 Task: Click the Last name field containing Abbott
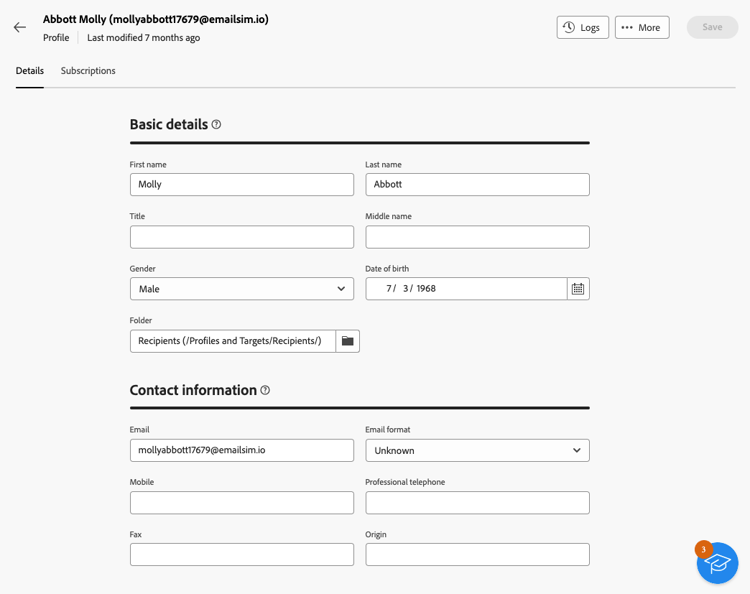477,185
